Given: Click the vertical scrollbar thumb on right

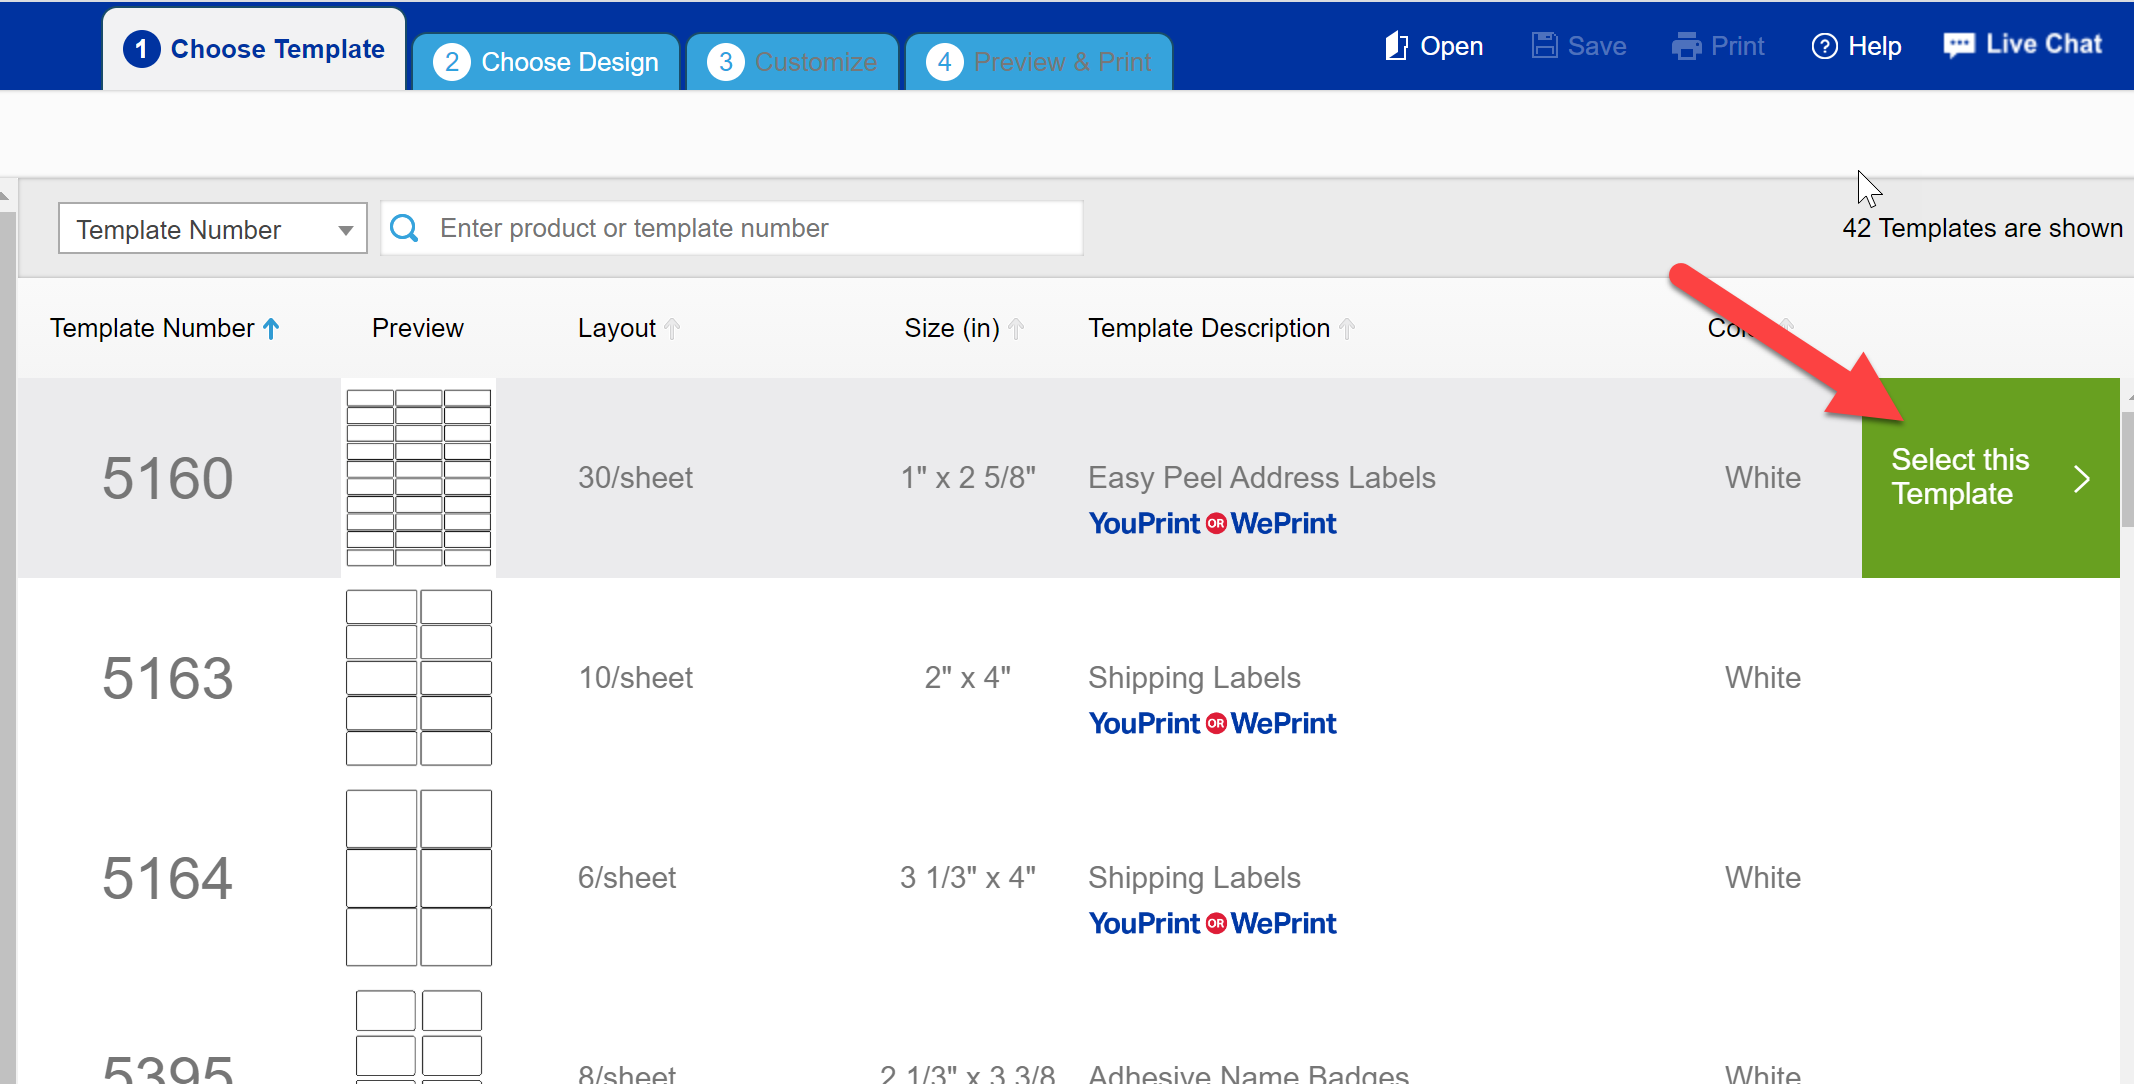Looking at the screenshot, I should [x=2127, y=470].
